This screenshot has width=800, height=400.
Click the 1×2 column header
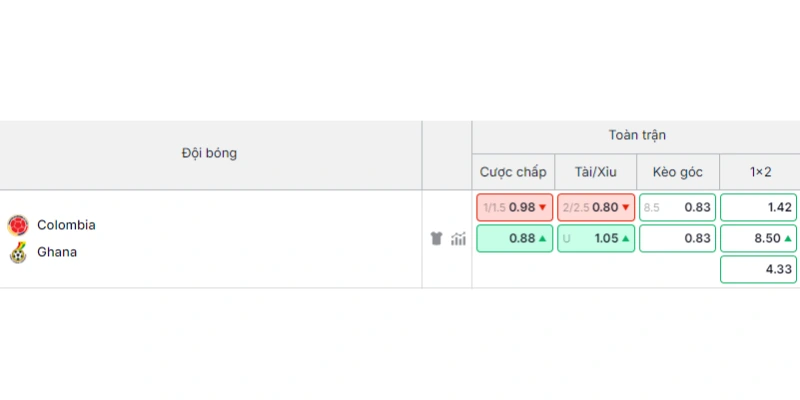click(760, 172)
